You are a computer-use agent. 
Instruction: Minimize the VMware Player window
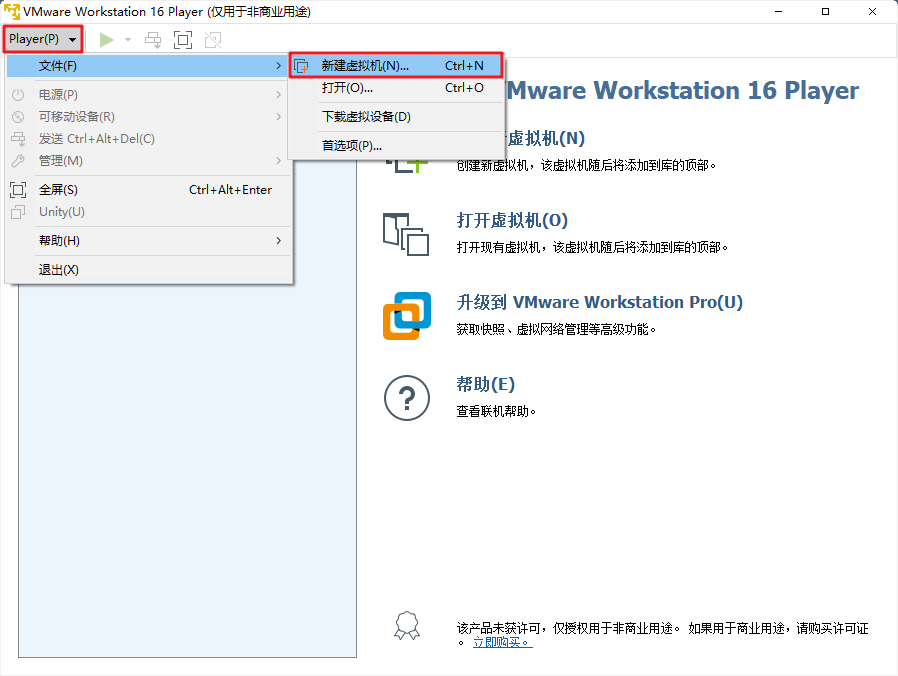[778, 11]
